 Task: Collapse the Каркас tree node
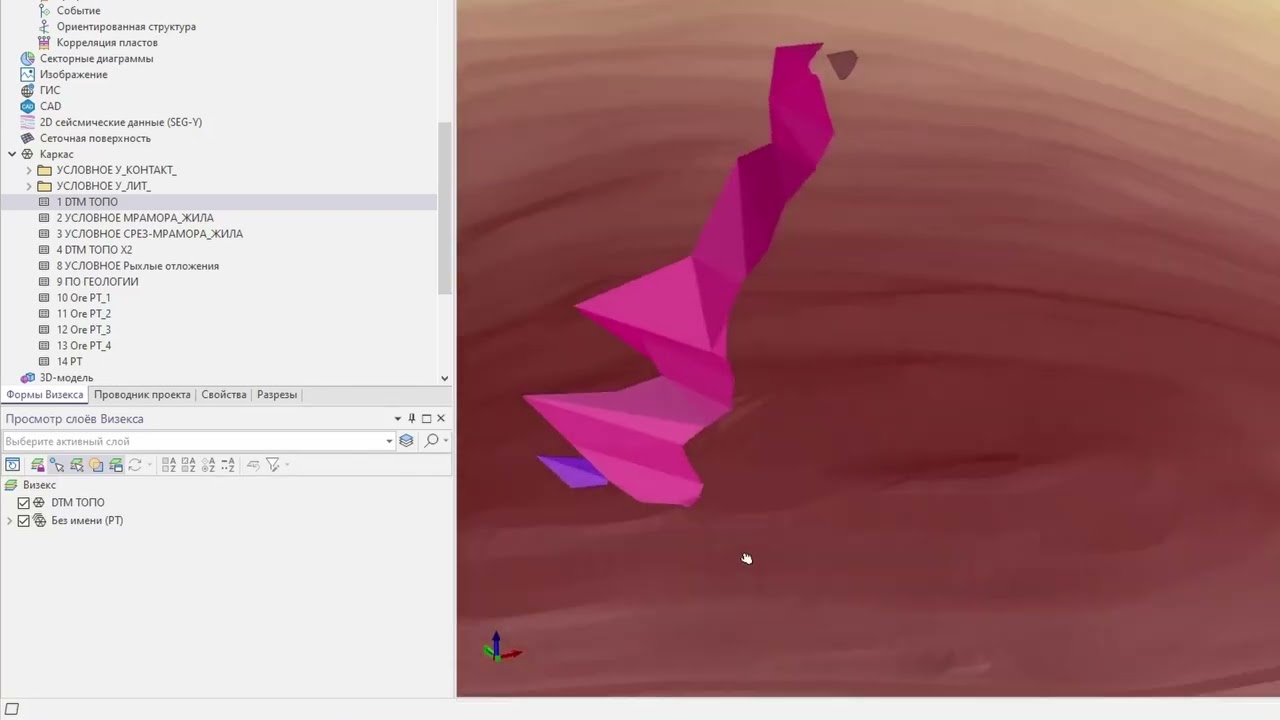[12, 154]
